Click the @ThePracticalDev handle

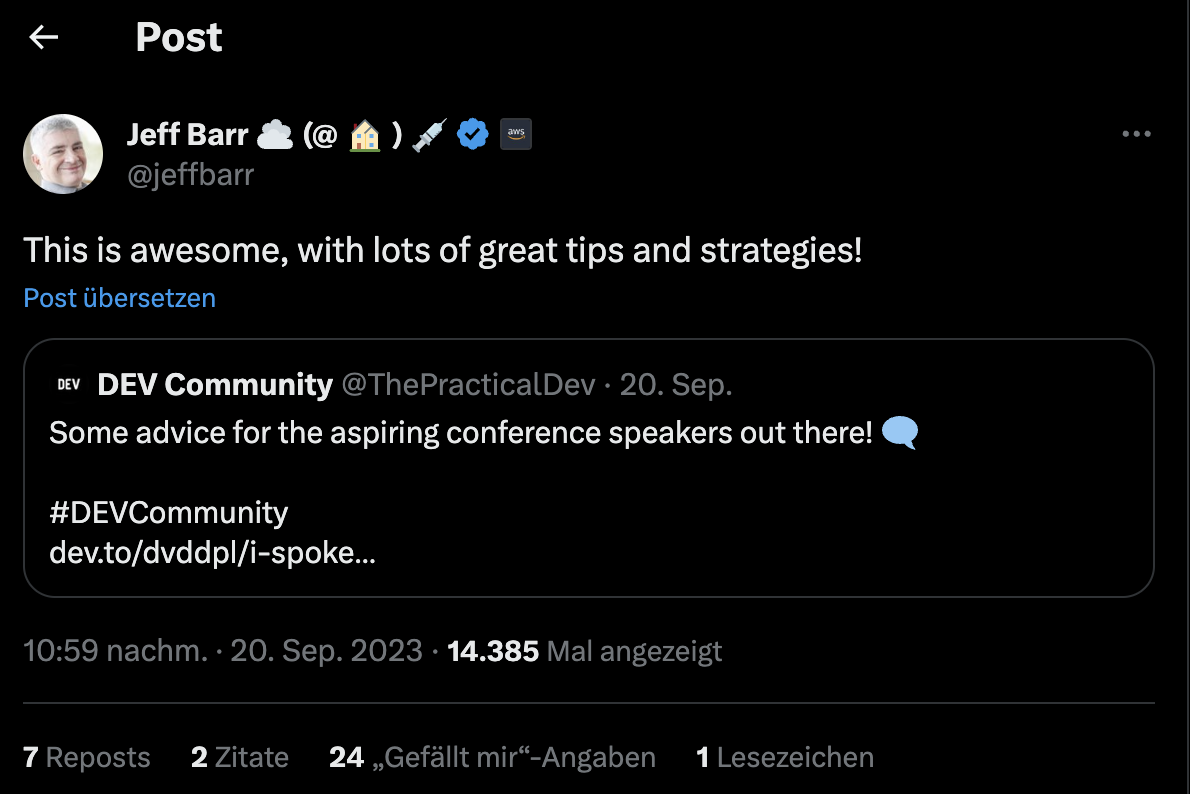coord(470,384)
